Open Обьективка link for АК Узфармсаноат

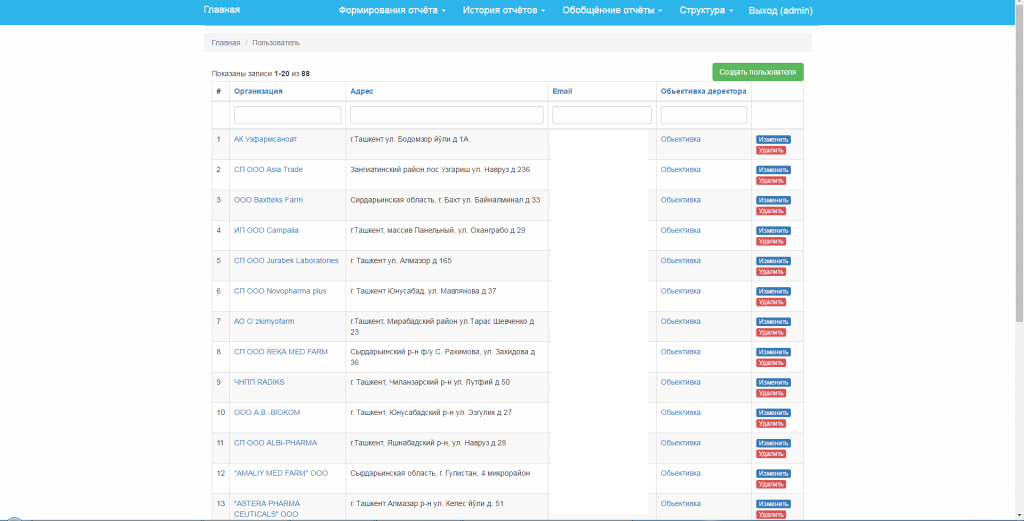click(680, 139)
